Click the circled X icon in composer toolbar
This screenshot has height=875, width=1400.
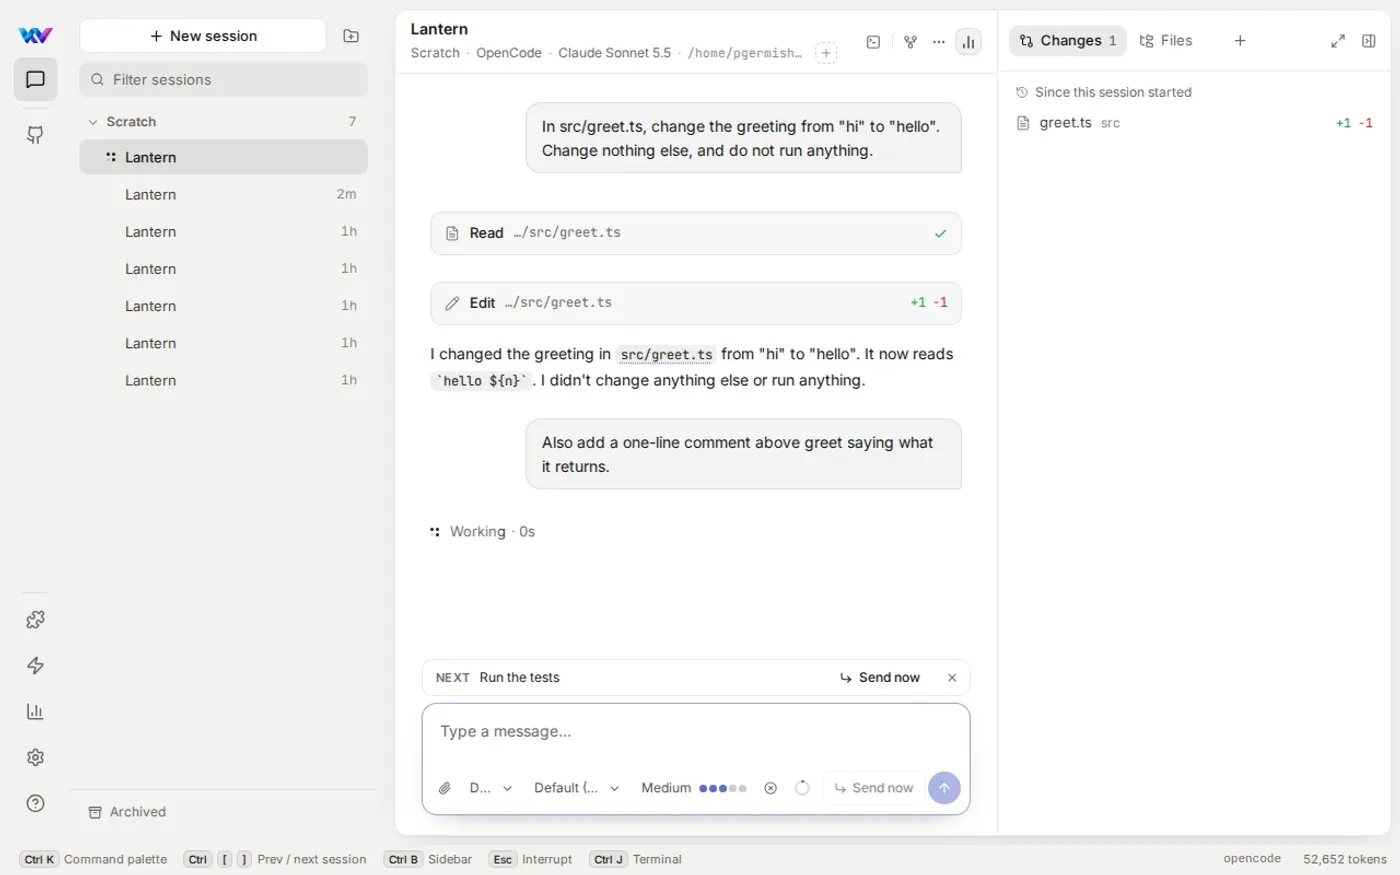[x=770, y=788]
